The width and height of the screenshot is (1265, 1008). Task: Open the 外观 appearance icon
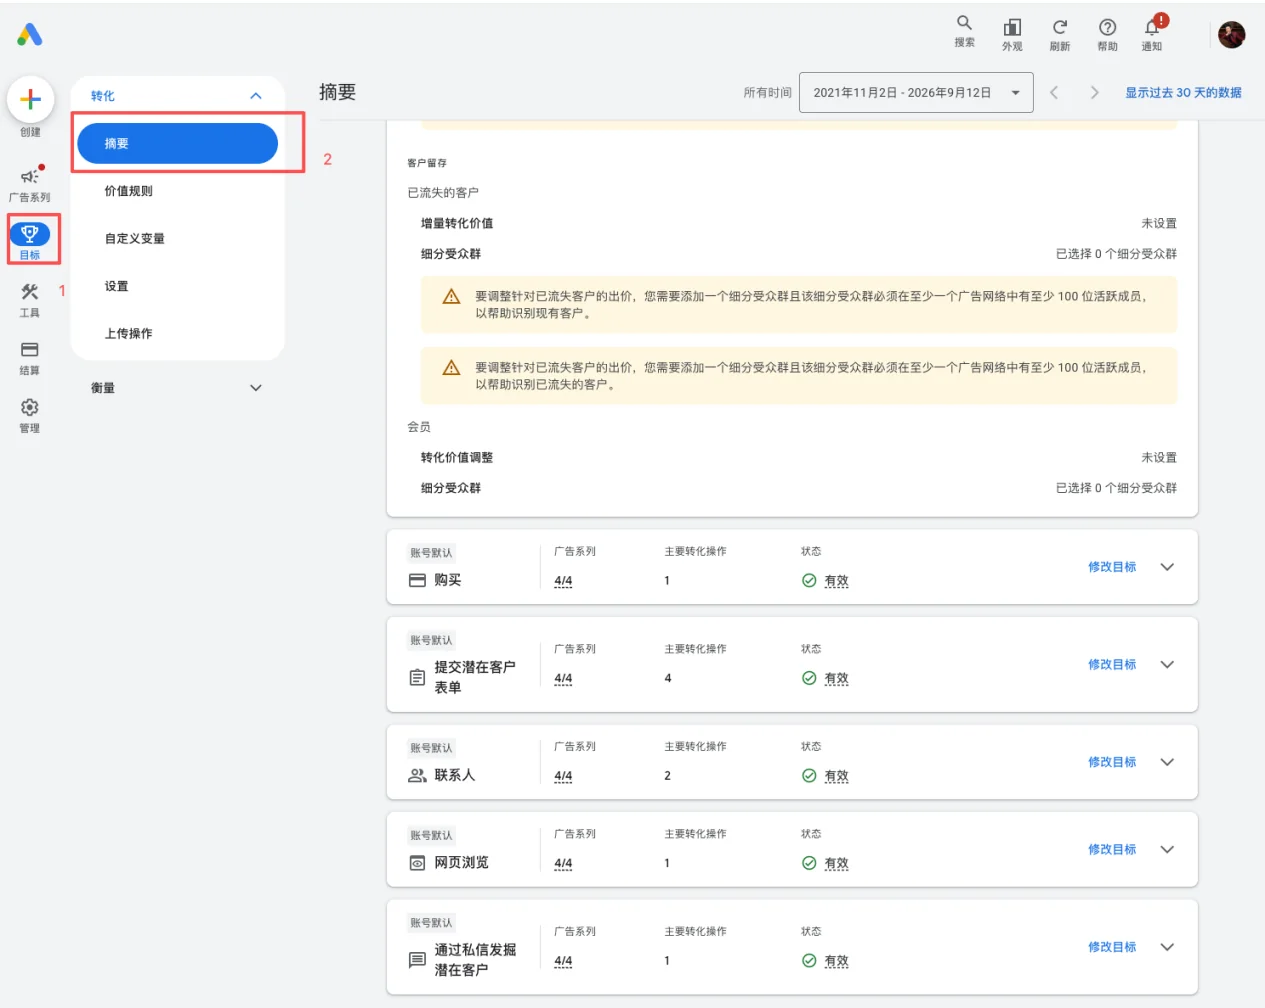tap(1012, 27)
